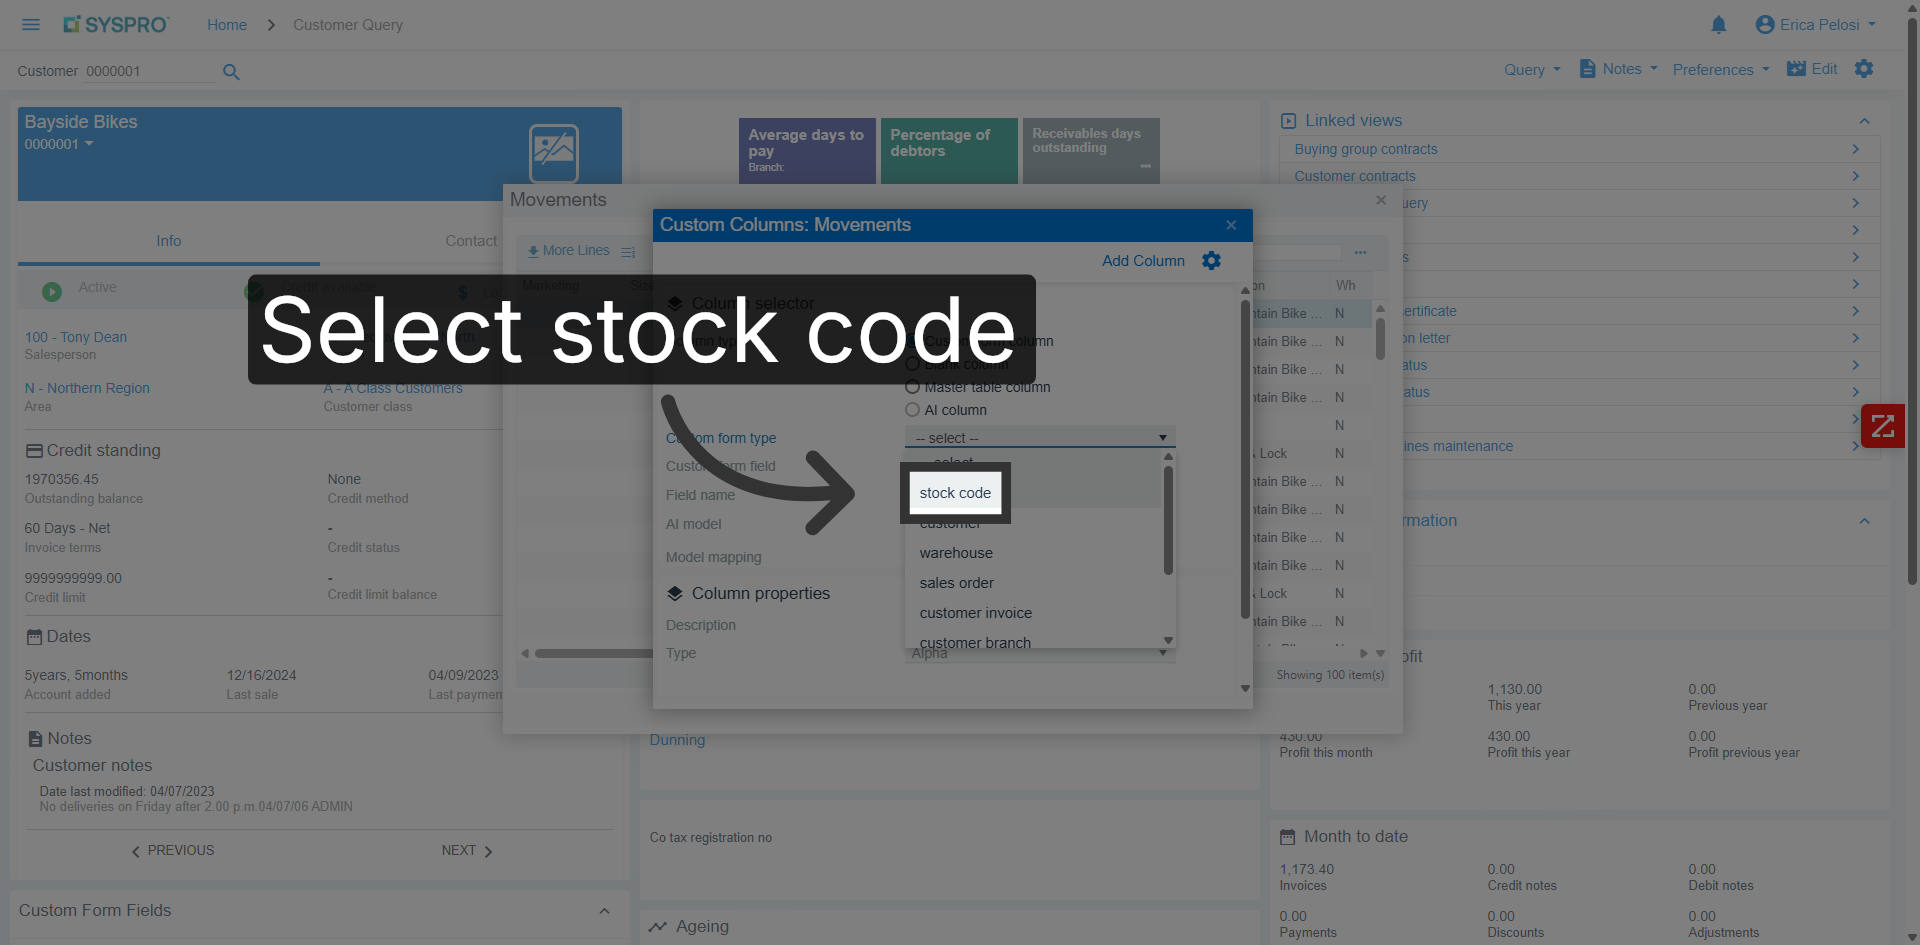The height and width of the screenshot is (945, 1920).
Task: Click lines maintenance linked view
Action: click(1456, 446)
